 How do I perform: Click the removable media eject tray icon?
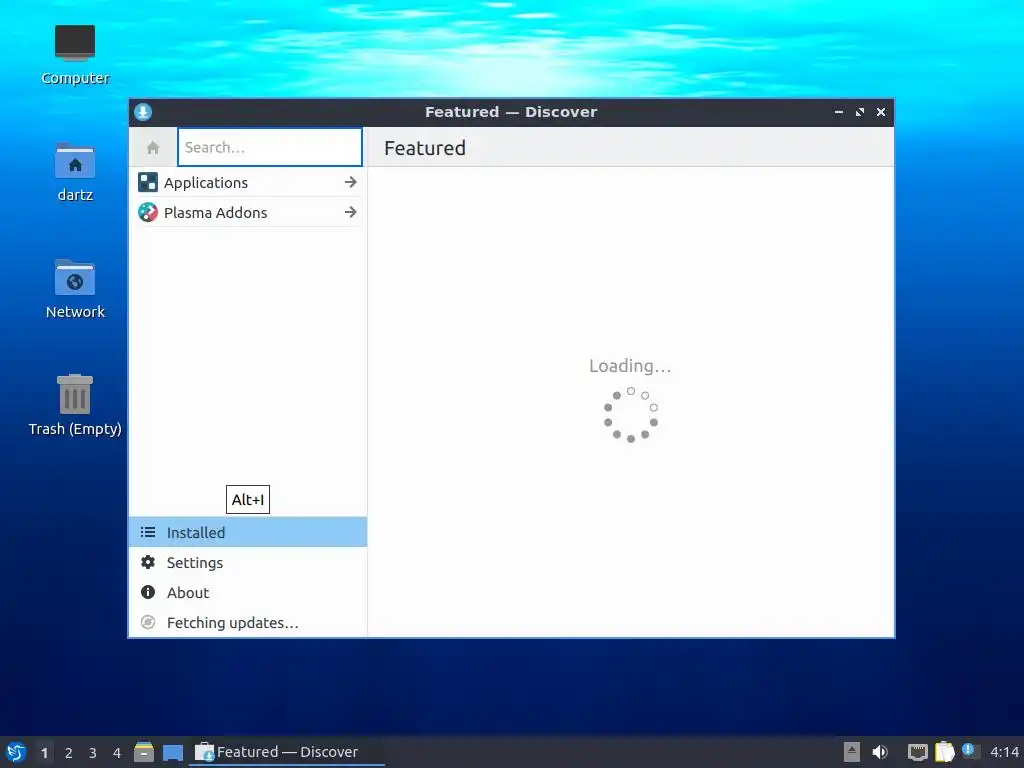coord(852,752)
